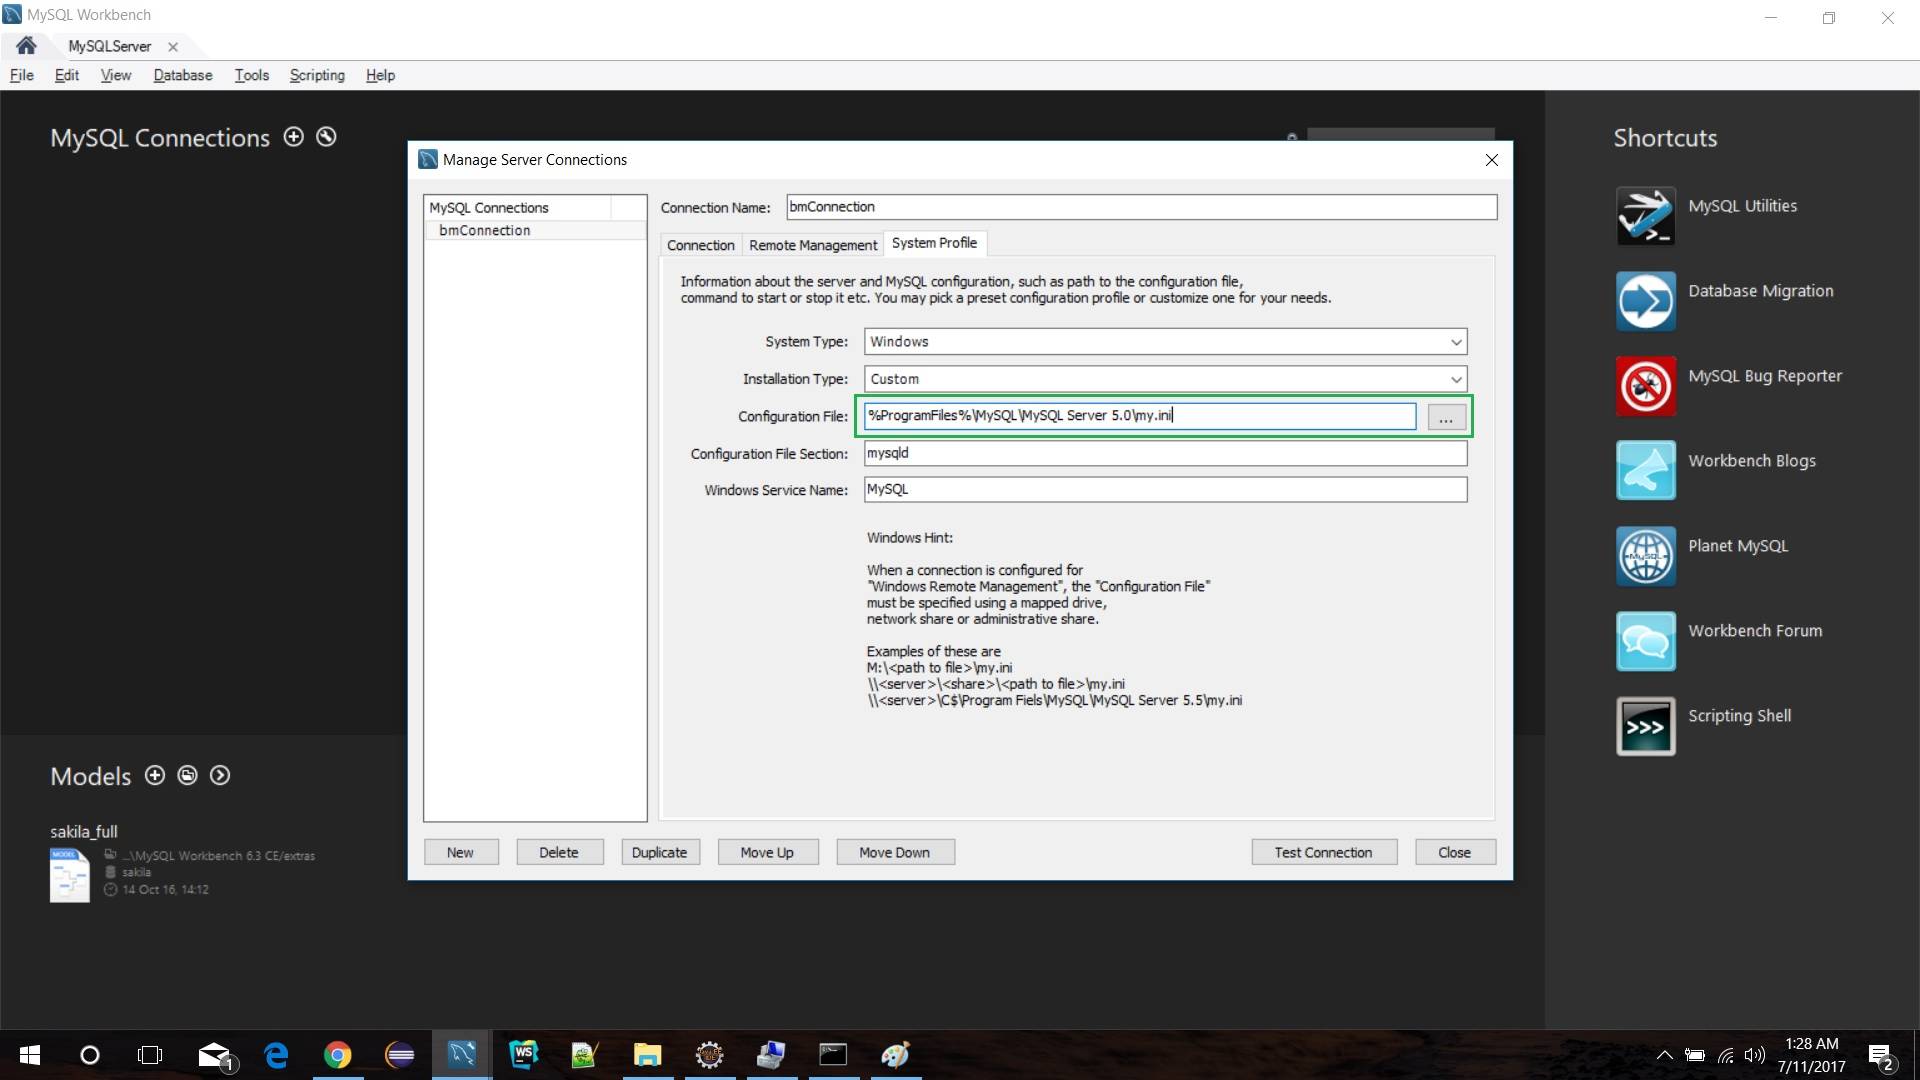Launch Scripting Shell icon

coord(1645,726)
